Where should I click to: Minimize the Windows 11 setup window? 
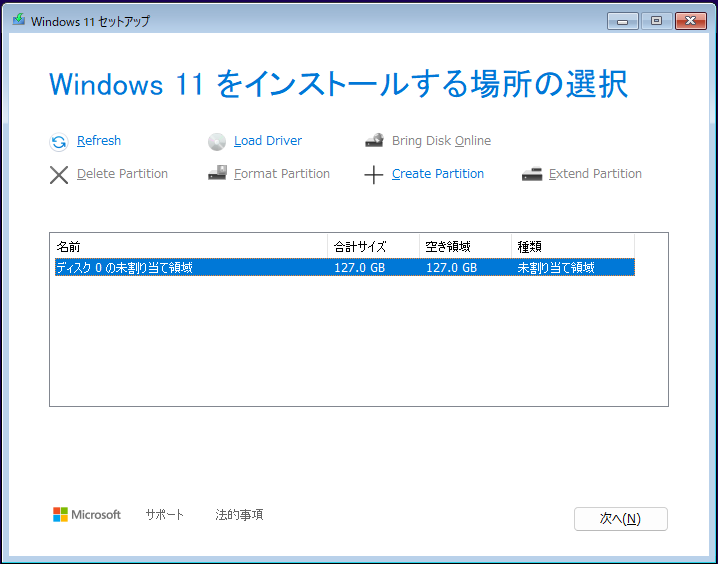tap(623, 21)
